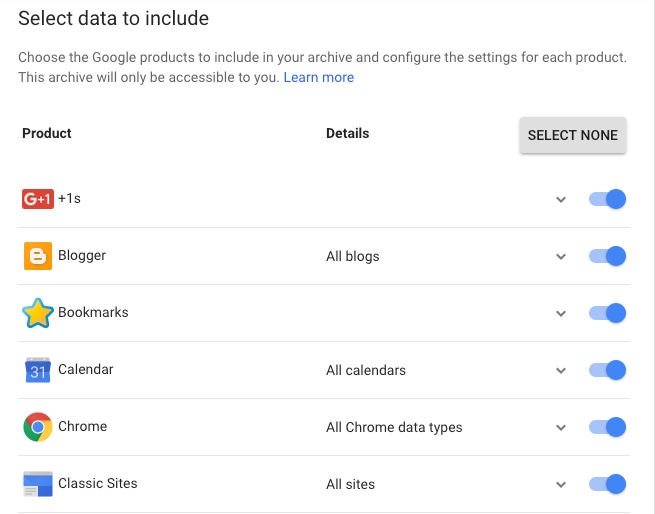The image size is (655, 514).
Task: Toggle off Bookmarks data export
Action: (x=607, y=313)
